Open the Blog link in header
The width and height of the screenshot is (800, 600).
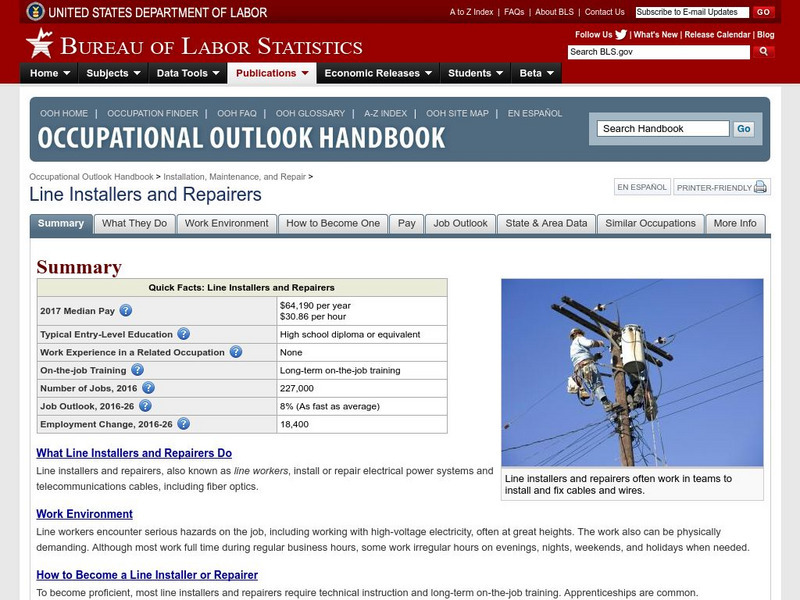pos(765,35)
